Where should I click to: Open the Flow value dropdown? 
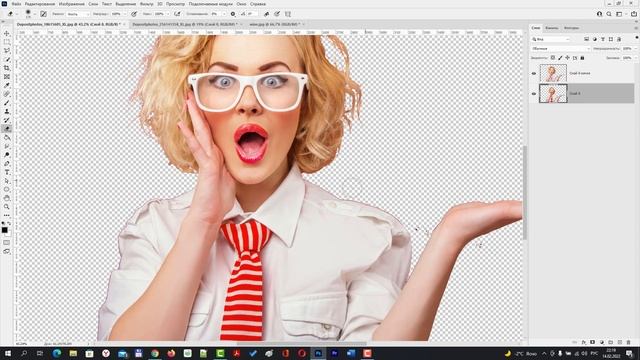pyautogui.click(x=167, y=14)
